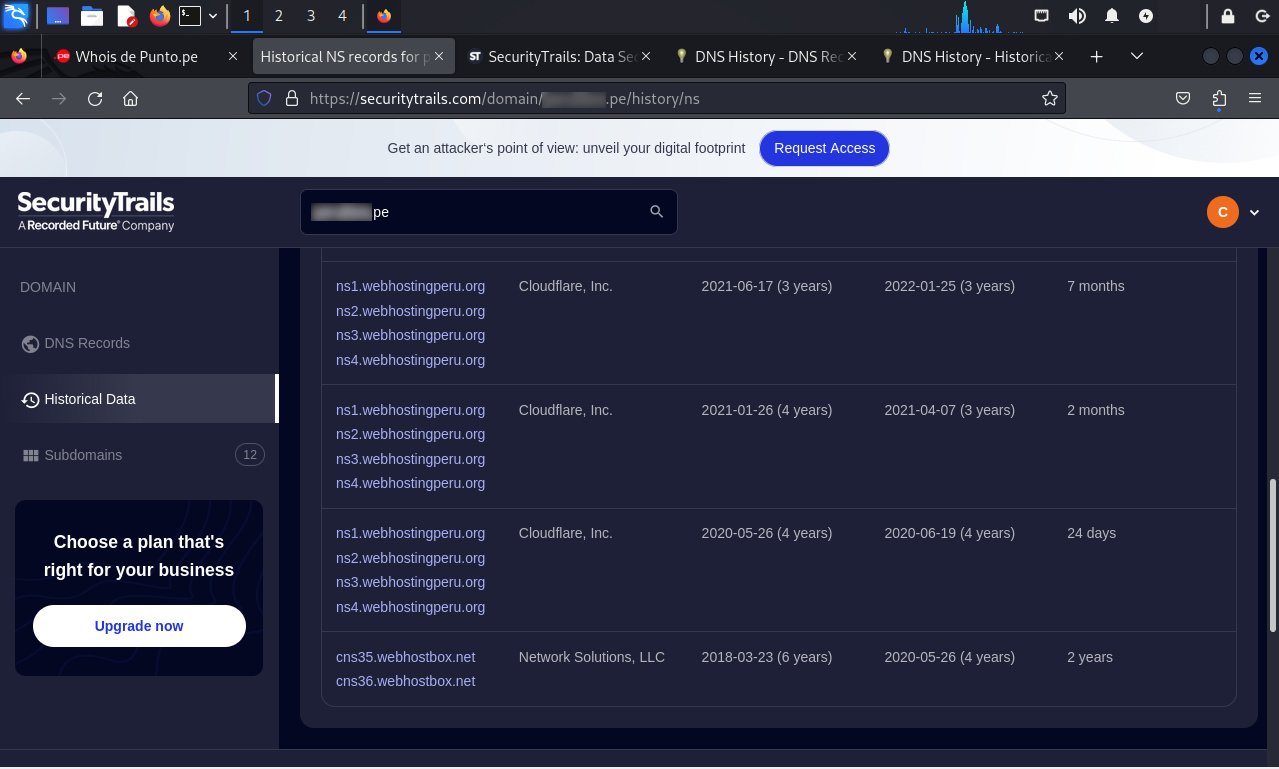Click the Upgrade now button
This screenshot has height=769, width=1279.
point(139,626)
